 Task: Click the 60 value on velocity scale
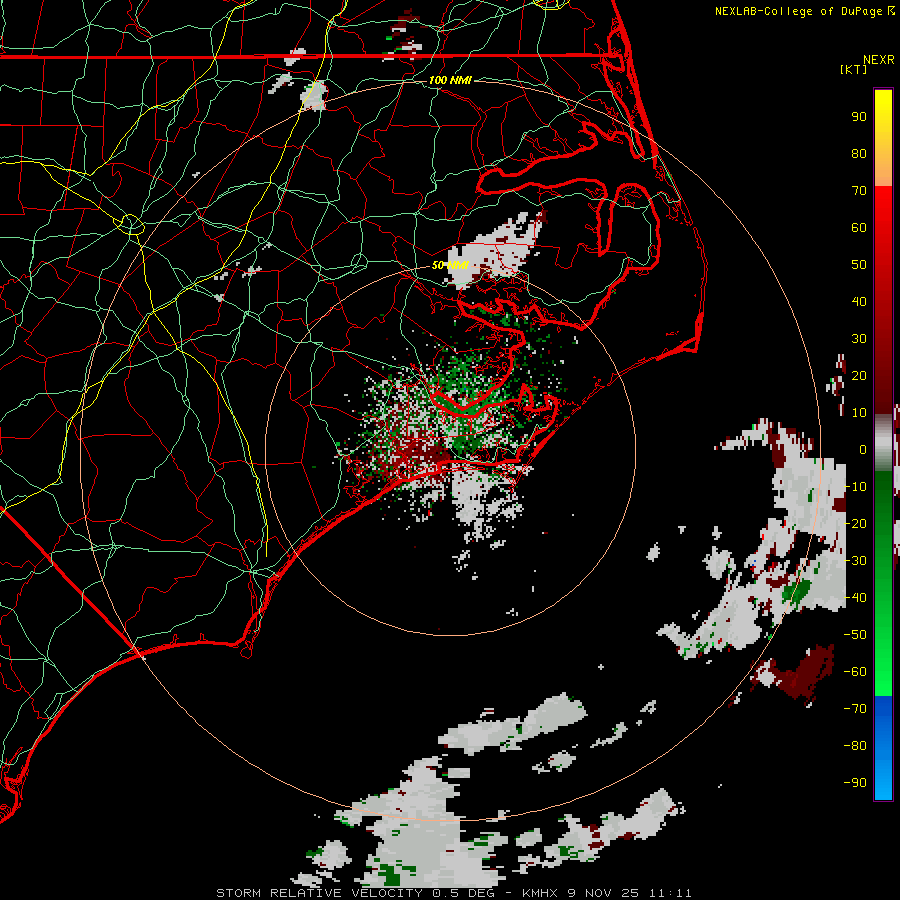(859, 228)
